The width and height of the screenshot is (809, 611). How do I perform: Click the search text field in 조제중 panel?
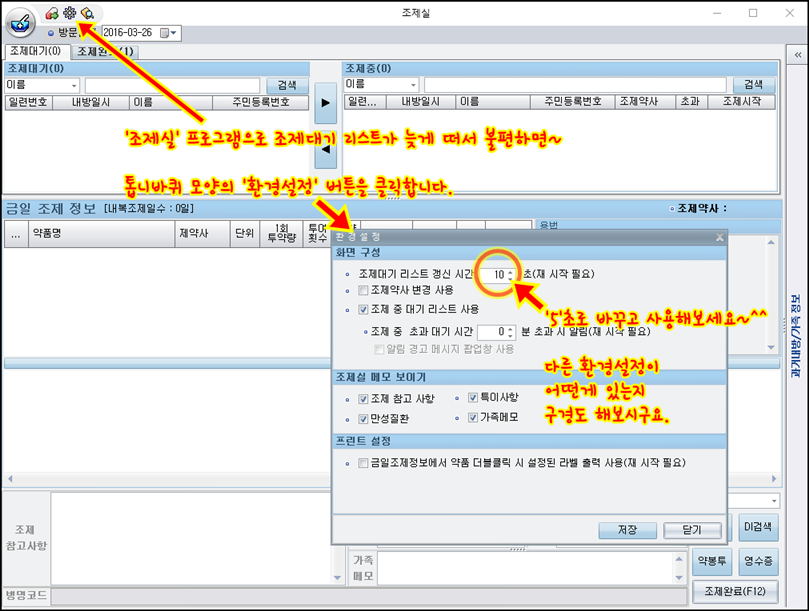[576, 86]
